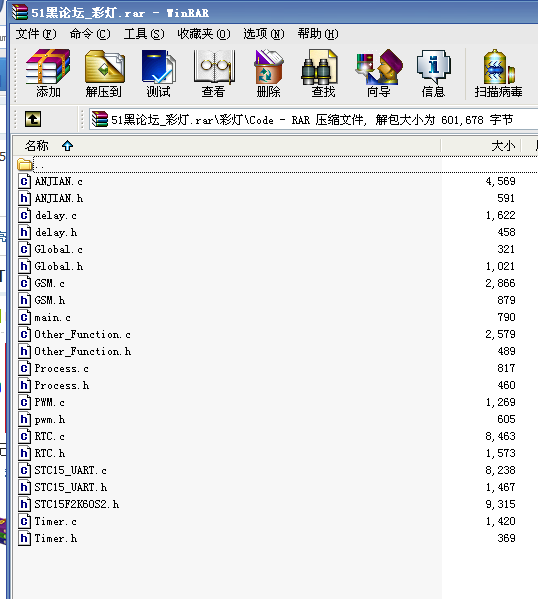Select the file name STC15_UART.c

pos(70,470)
